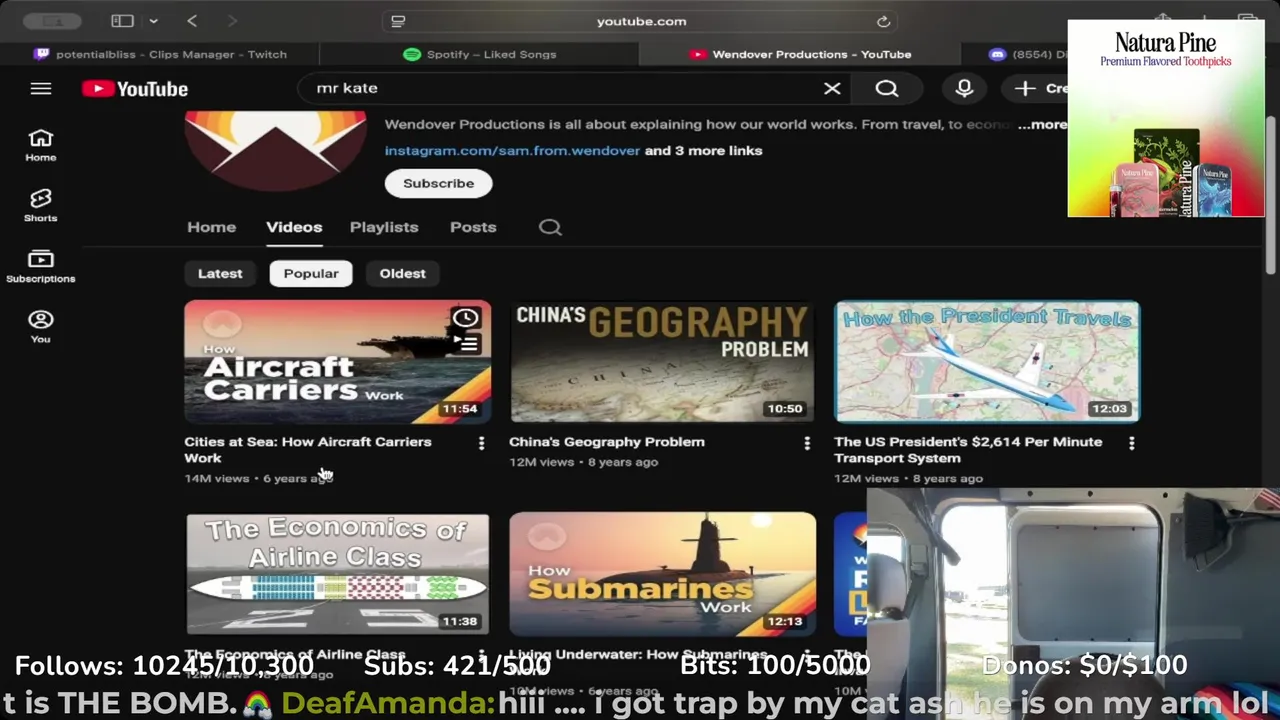Open the channel Videos tab
Image resolution: width=1280 pixels, height=720 pixels.
[294, 227]
